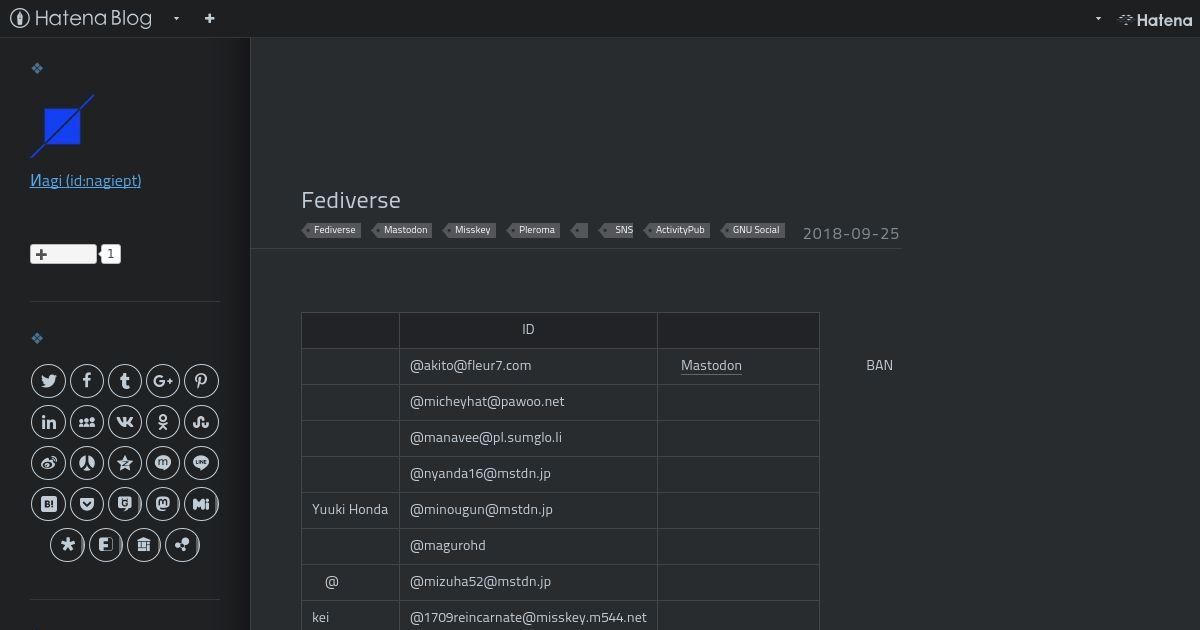Expand dropdown next to Hatena Blog logo
Screen dimensions: 1200x630
point(176,18)
